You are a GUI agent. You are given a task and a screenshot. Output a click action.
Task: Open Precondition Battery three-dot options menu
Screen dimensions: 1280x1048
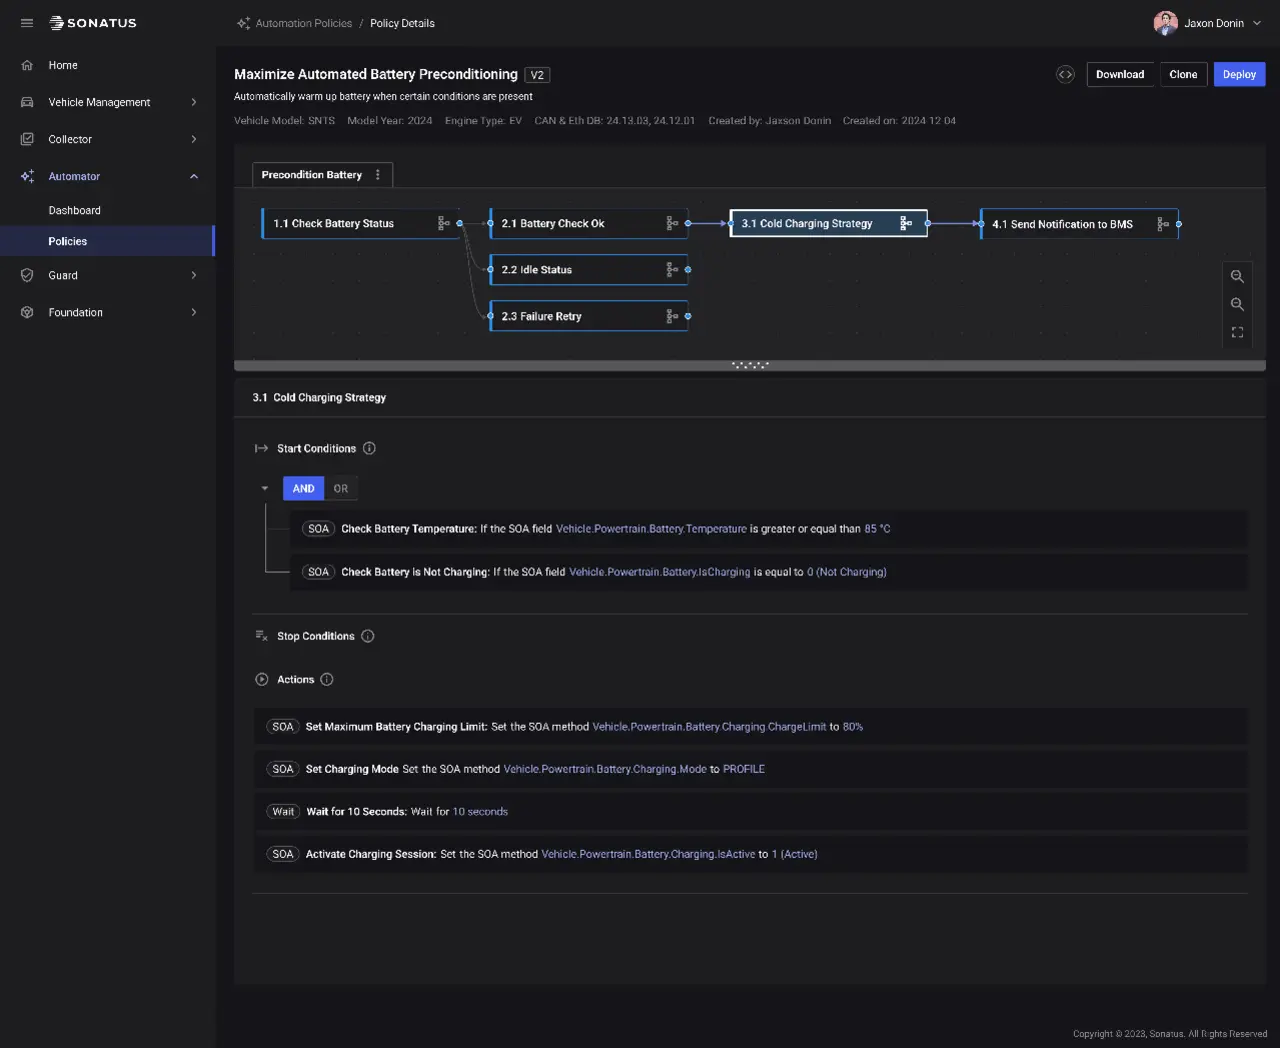click(378, 175)
